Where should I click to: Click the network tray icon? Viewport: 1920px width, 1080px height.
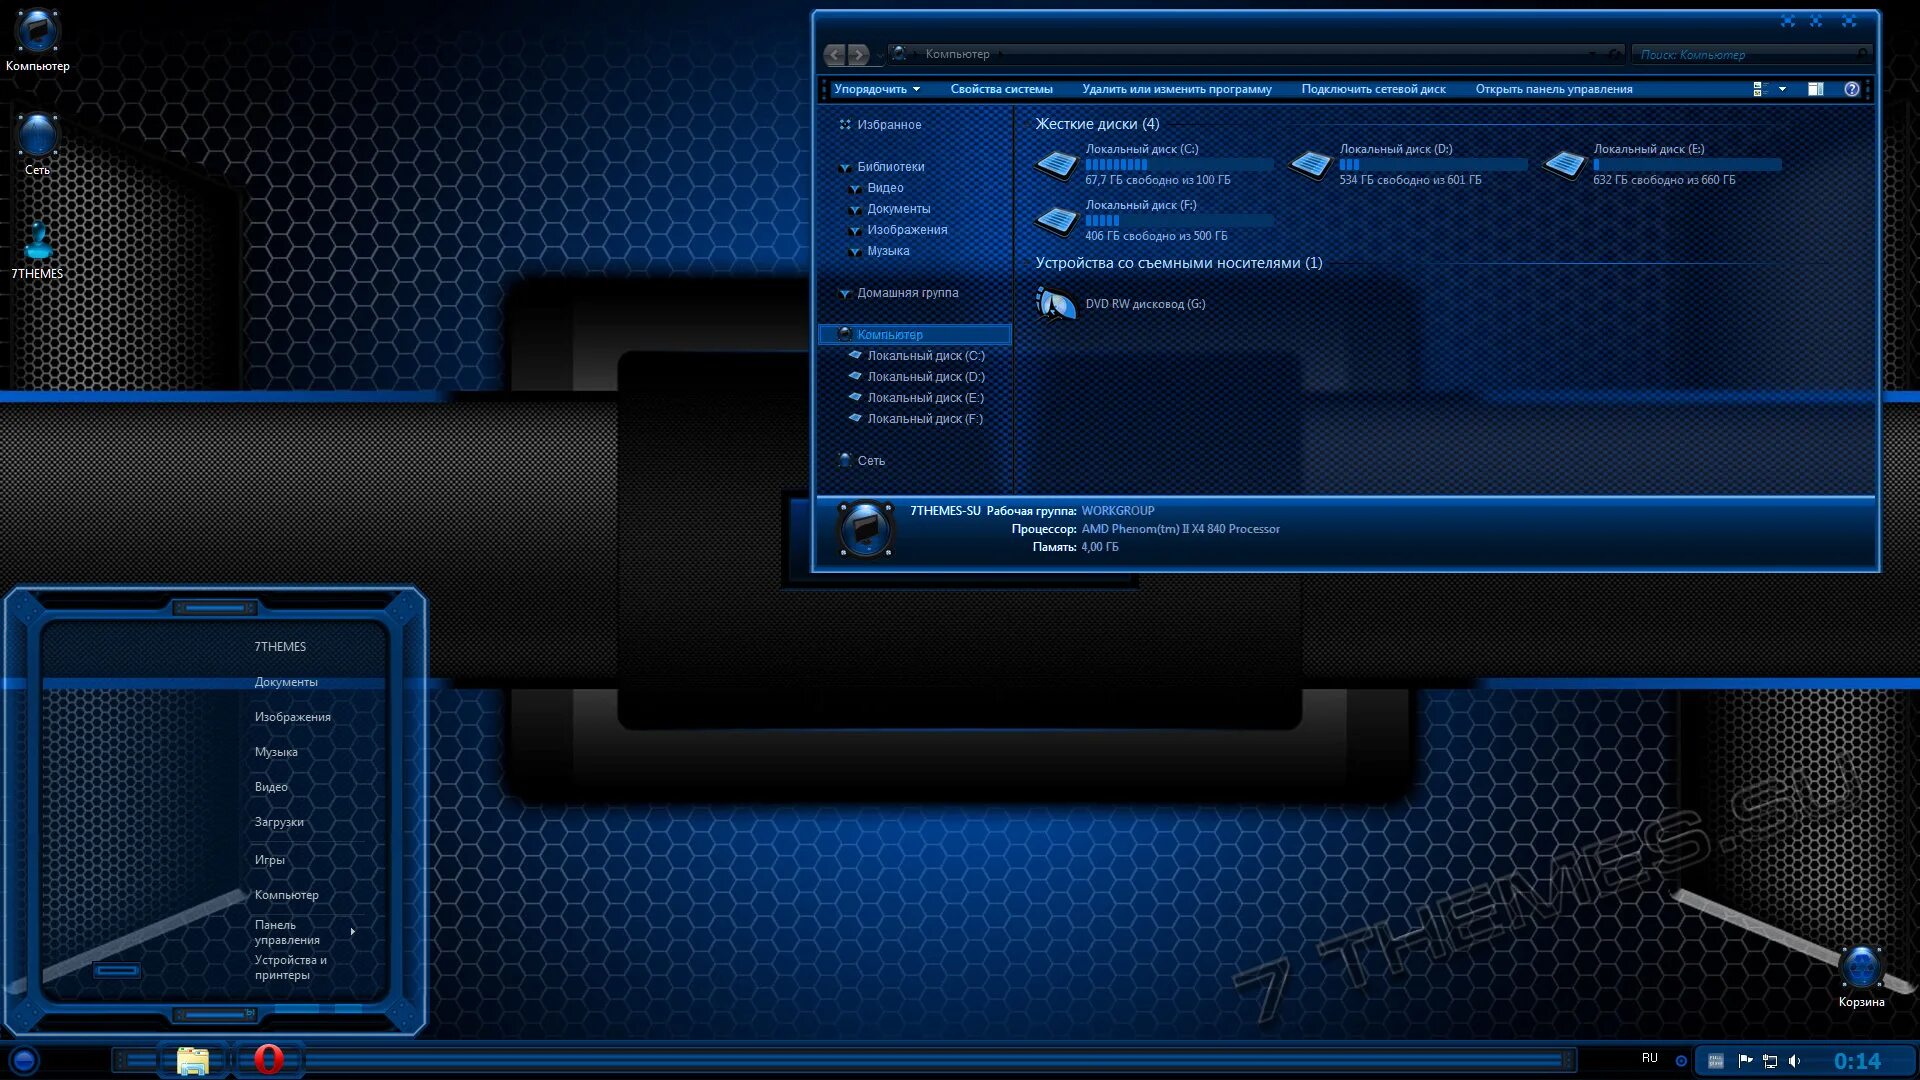(x=1770, y=1061)
